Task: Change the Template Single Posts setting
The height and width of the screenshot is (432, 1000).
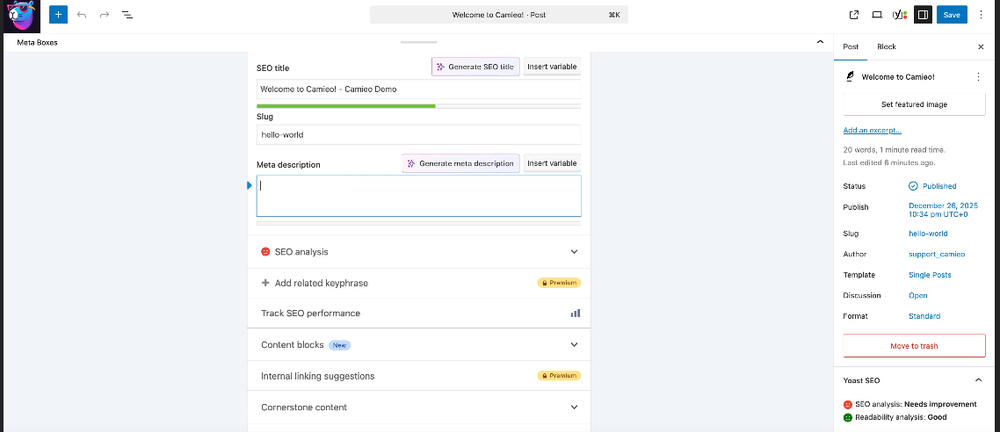Action: click(930, 275)
